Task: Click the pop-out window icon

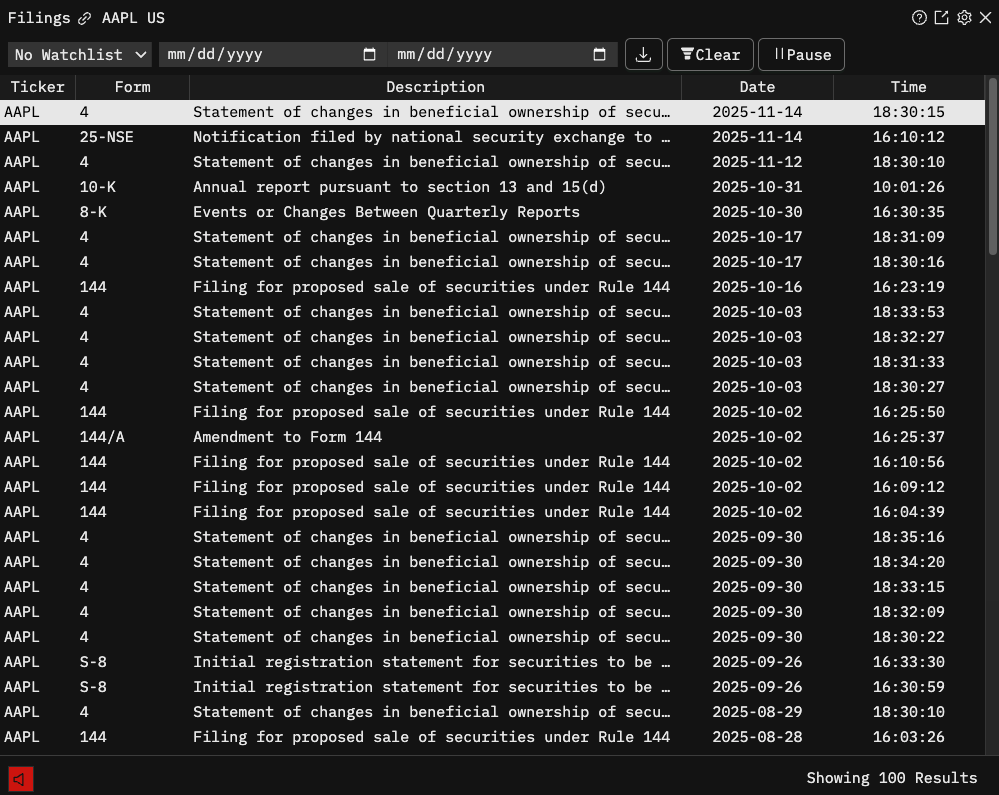Action: point(941,17)
